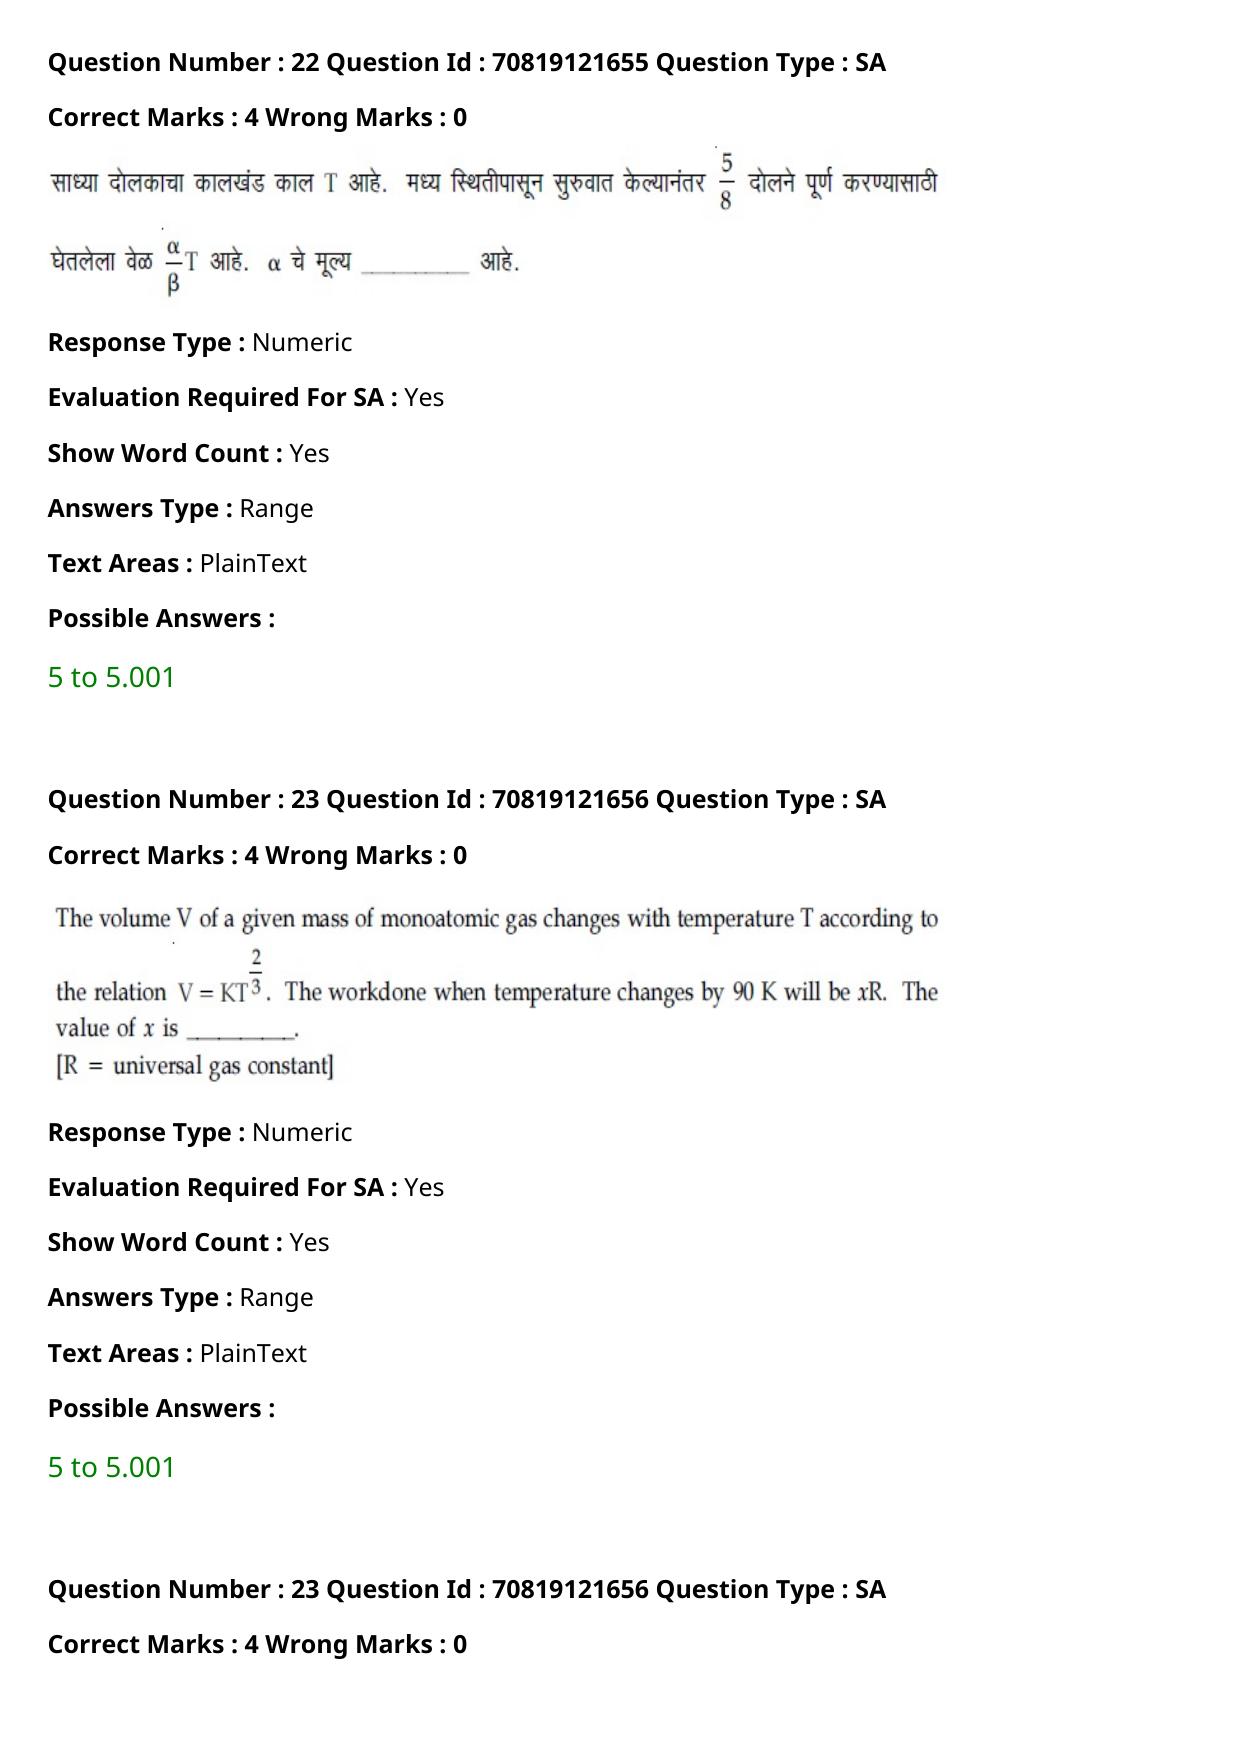Click Correct Marks line under Question 22
This screenshot has height=1755, width=1240.
click(257, 117)
